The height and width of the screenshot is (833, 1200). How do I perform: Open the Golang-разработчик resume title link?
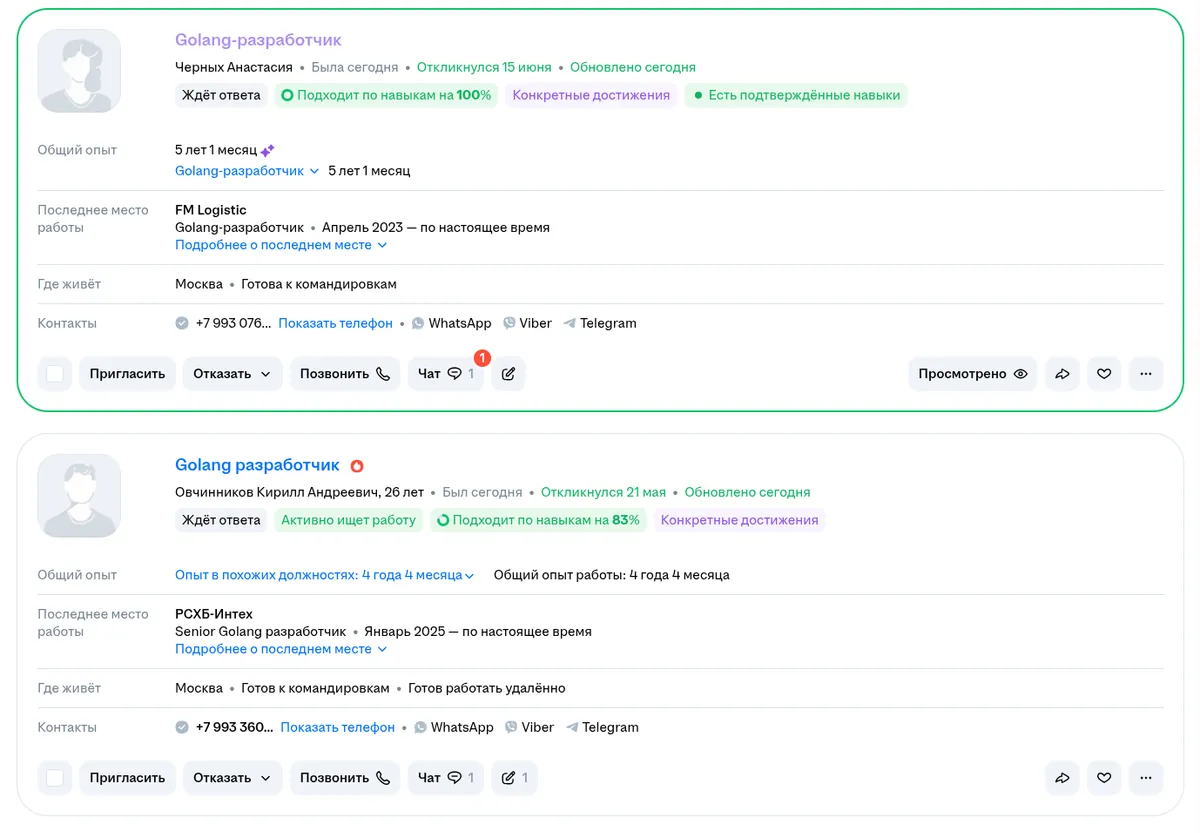[x=258, y=40]
